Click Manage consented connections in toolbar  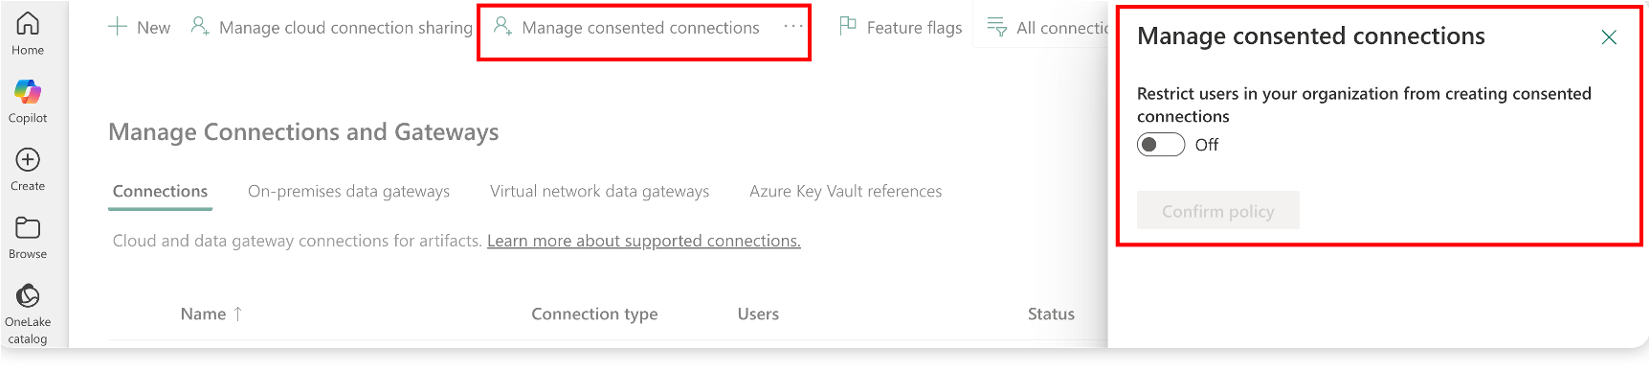[x=627, y=28]
